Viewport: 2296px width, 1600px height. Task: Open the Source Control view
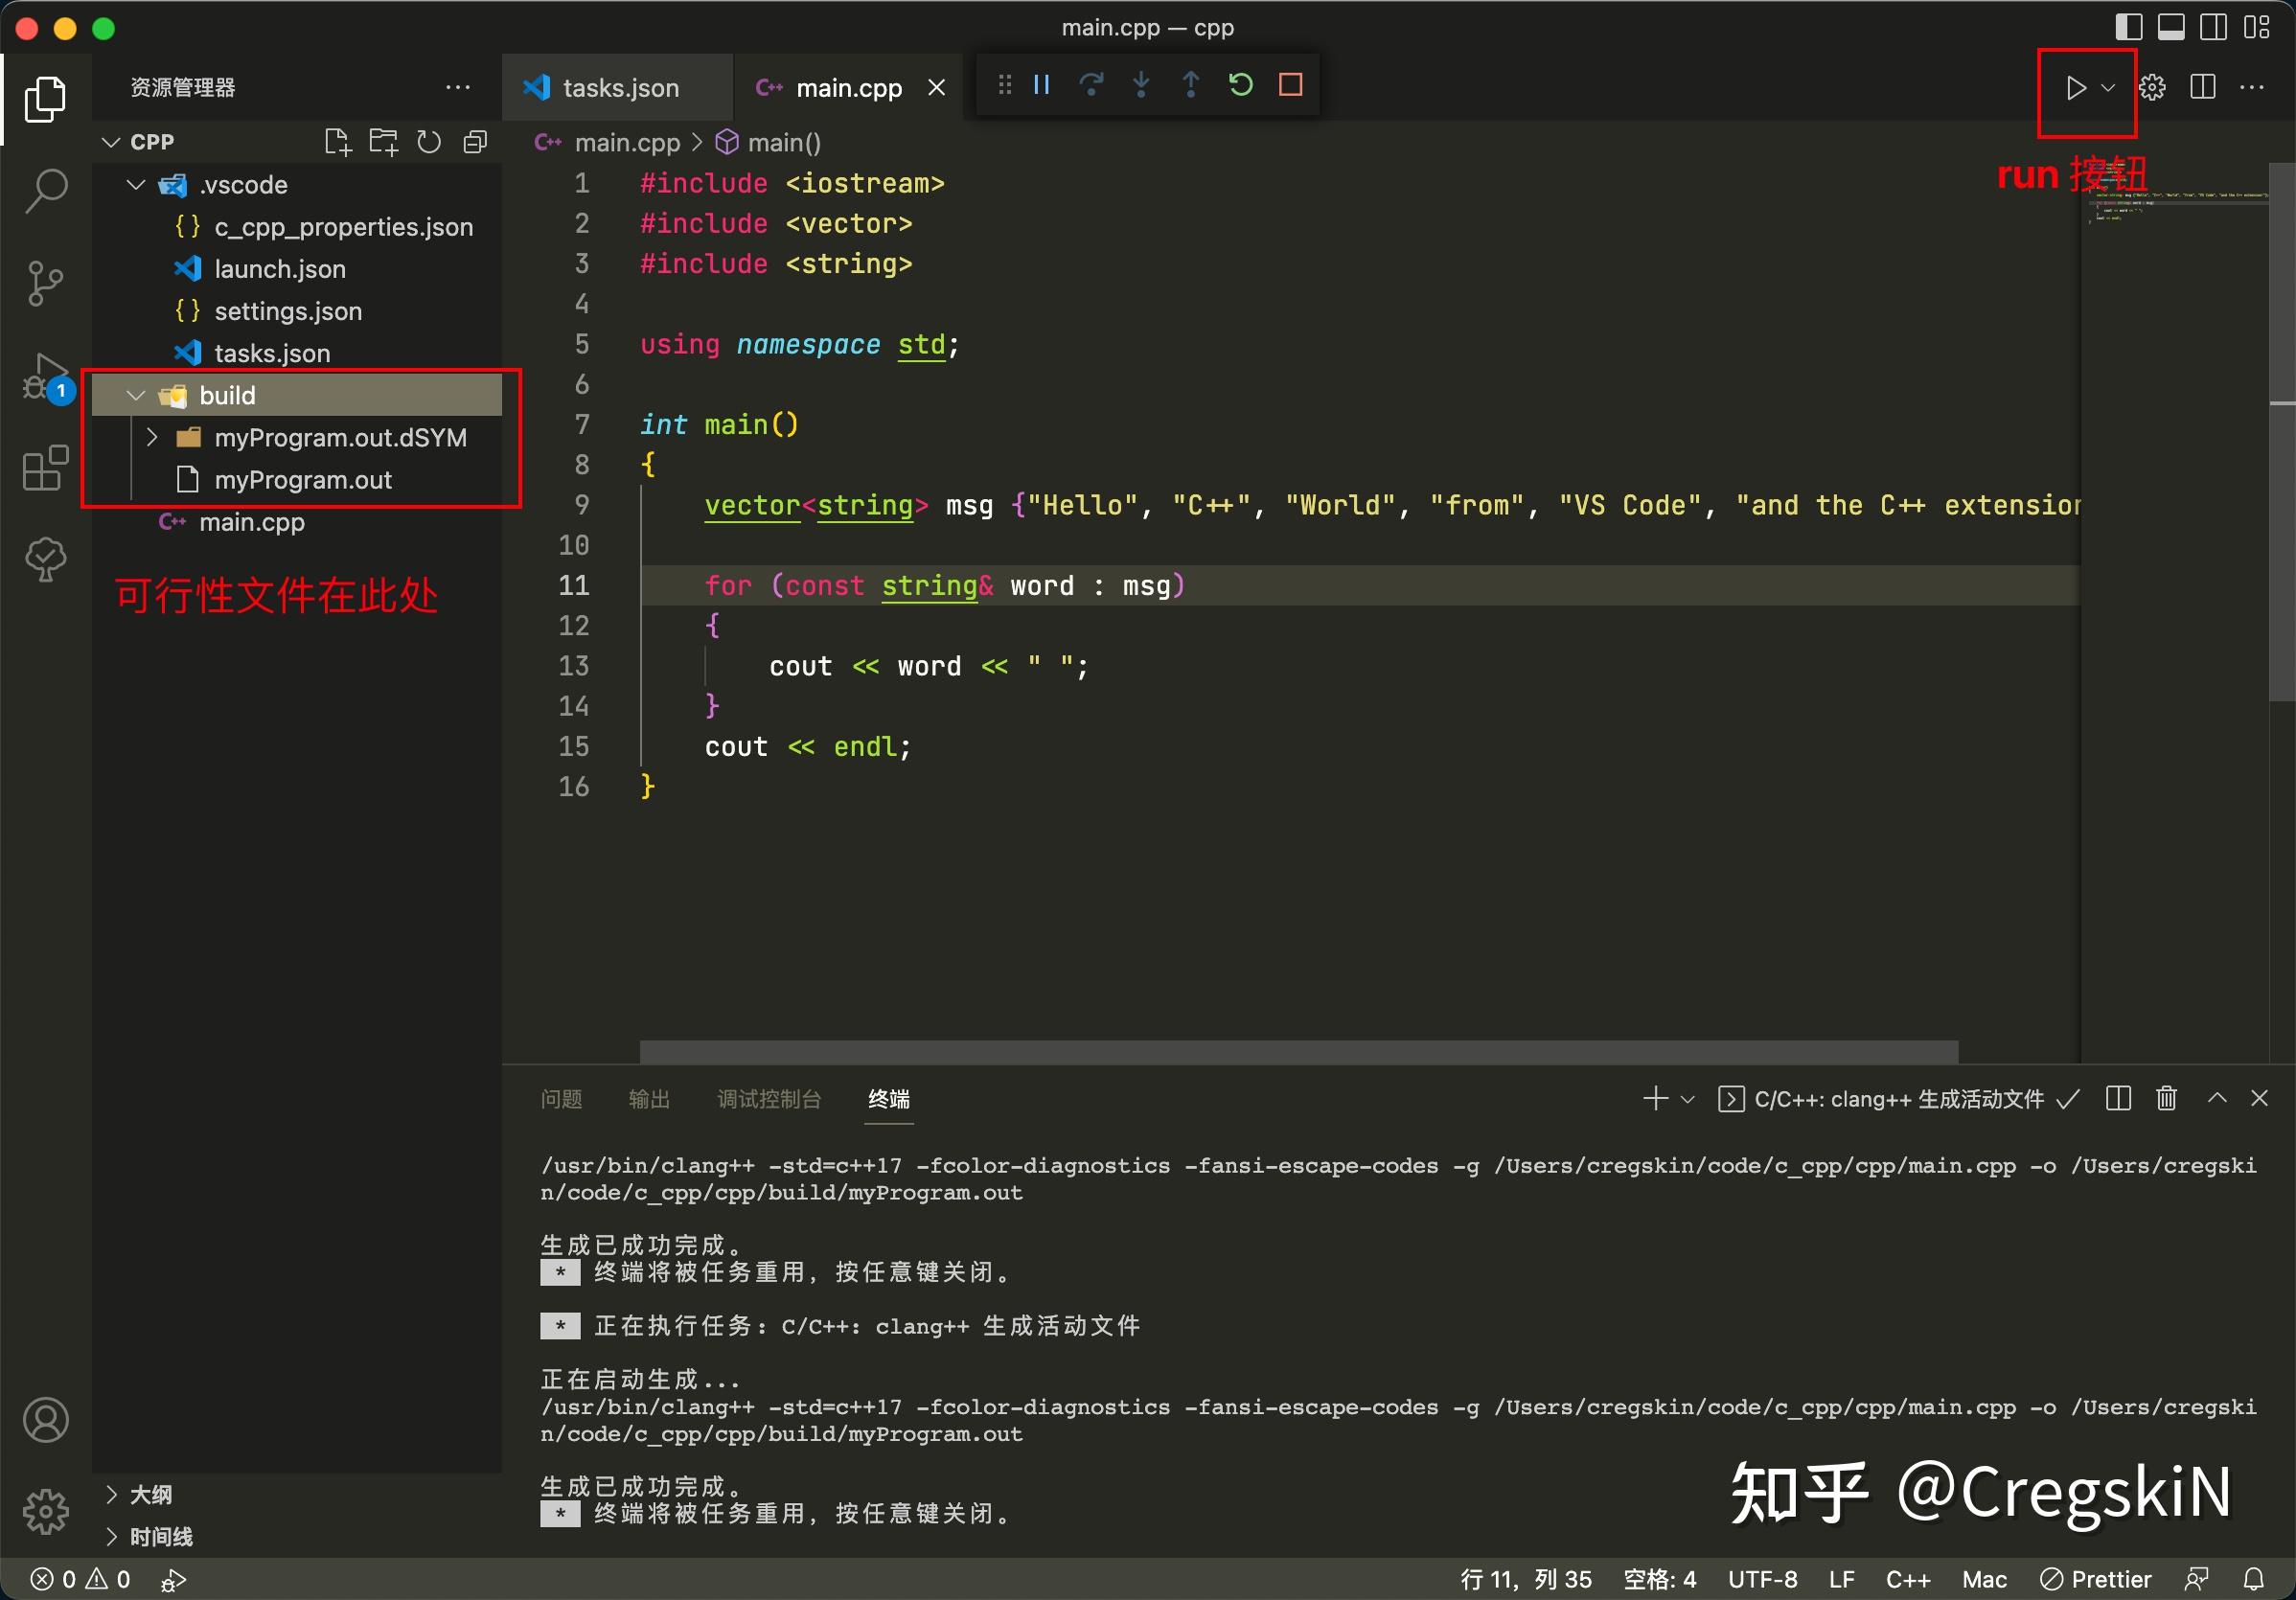tap(45, 283)
